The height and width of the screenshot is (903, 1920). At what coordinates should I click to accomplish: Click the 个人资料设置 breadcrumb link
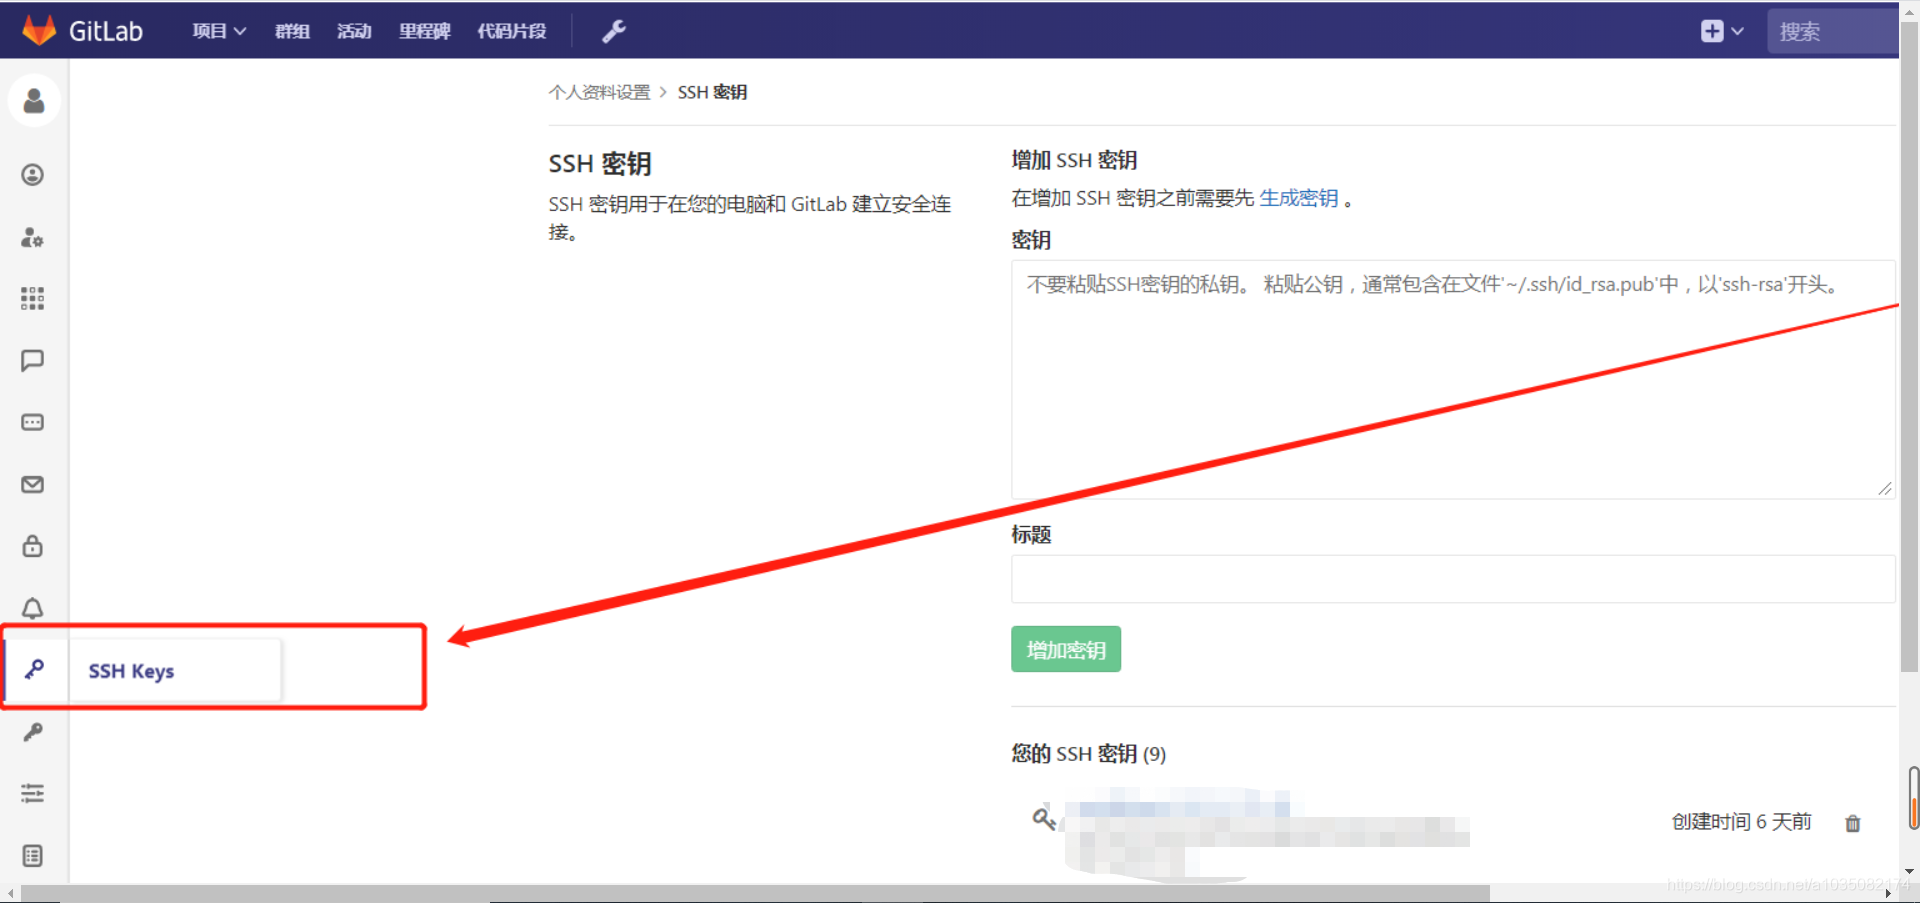coord(599,91)
